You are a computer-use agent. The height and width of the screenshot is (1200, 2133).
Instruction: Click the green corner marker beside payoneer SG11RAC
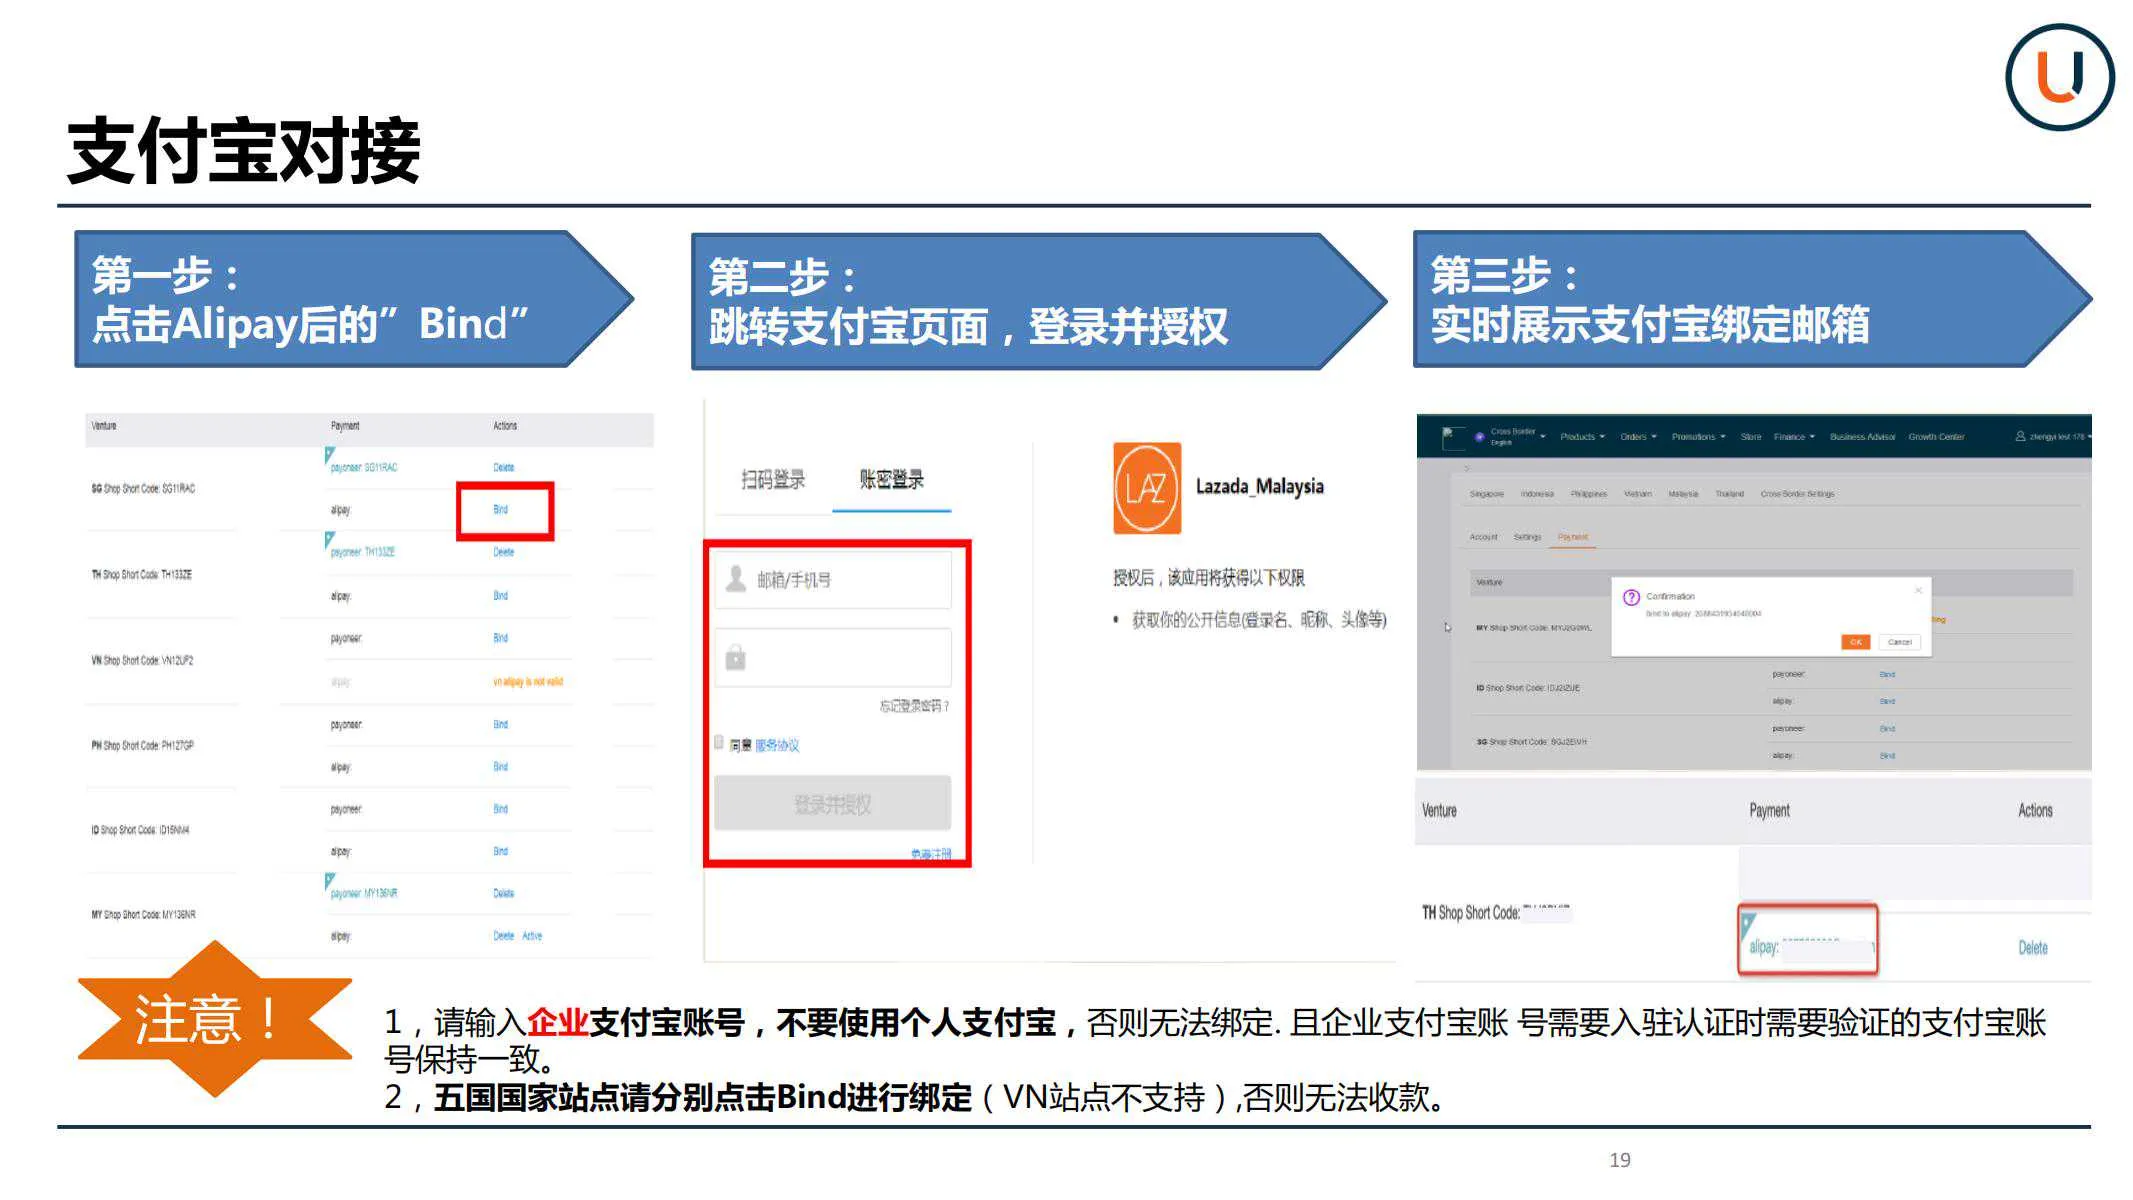[x=330, y=453]
